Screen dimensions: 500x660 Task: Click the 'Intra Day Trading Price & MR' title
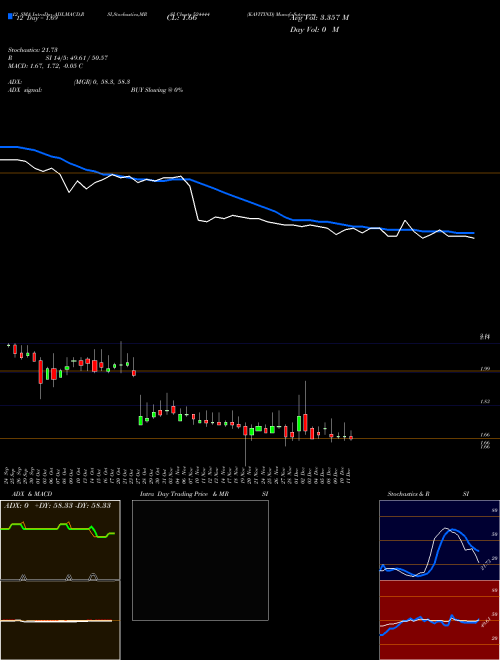coord(184,494)
